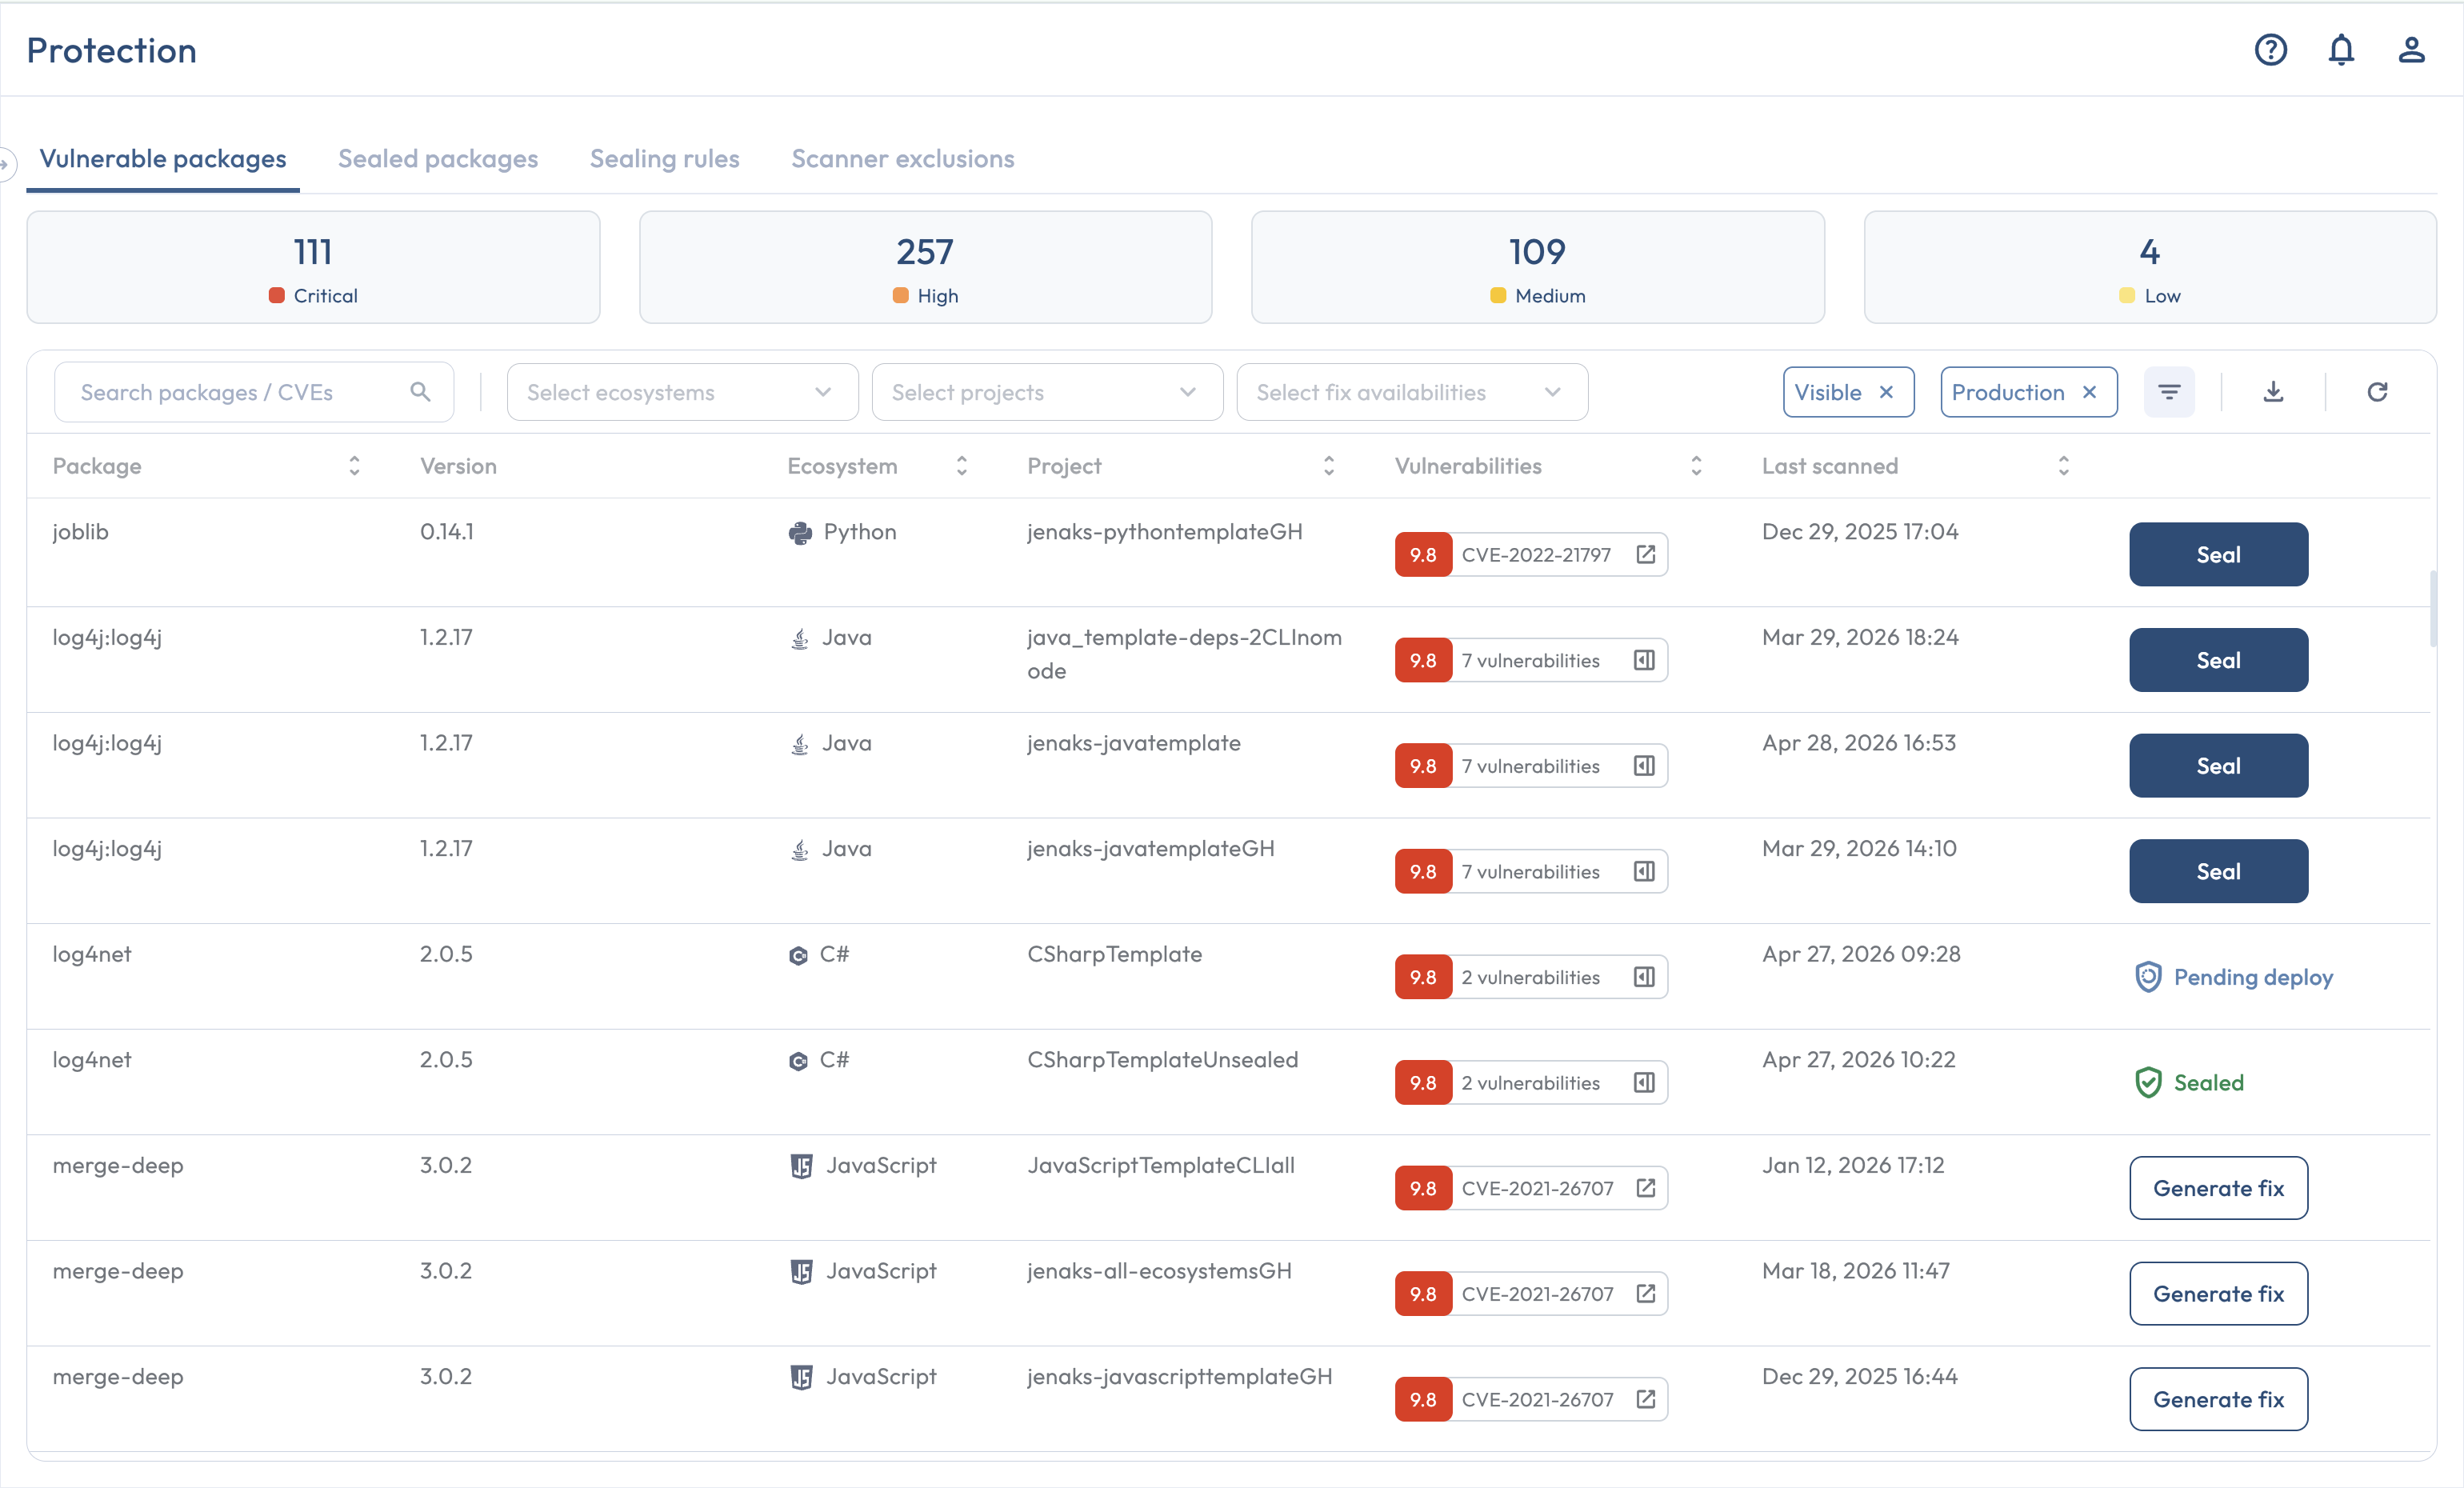Remove the Production filter chip

2089,392
